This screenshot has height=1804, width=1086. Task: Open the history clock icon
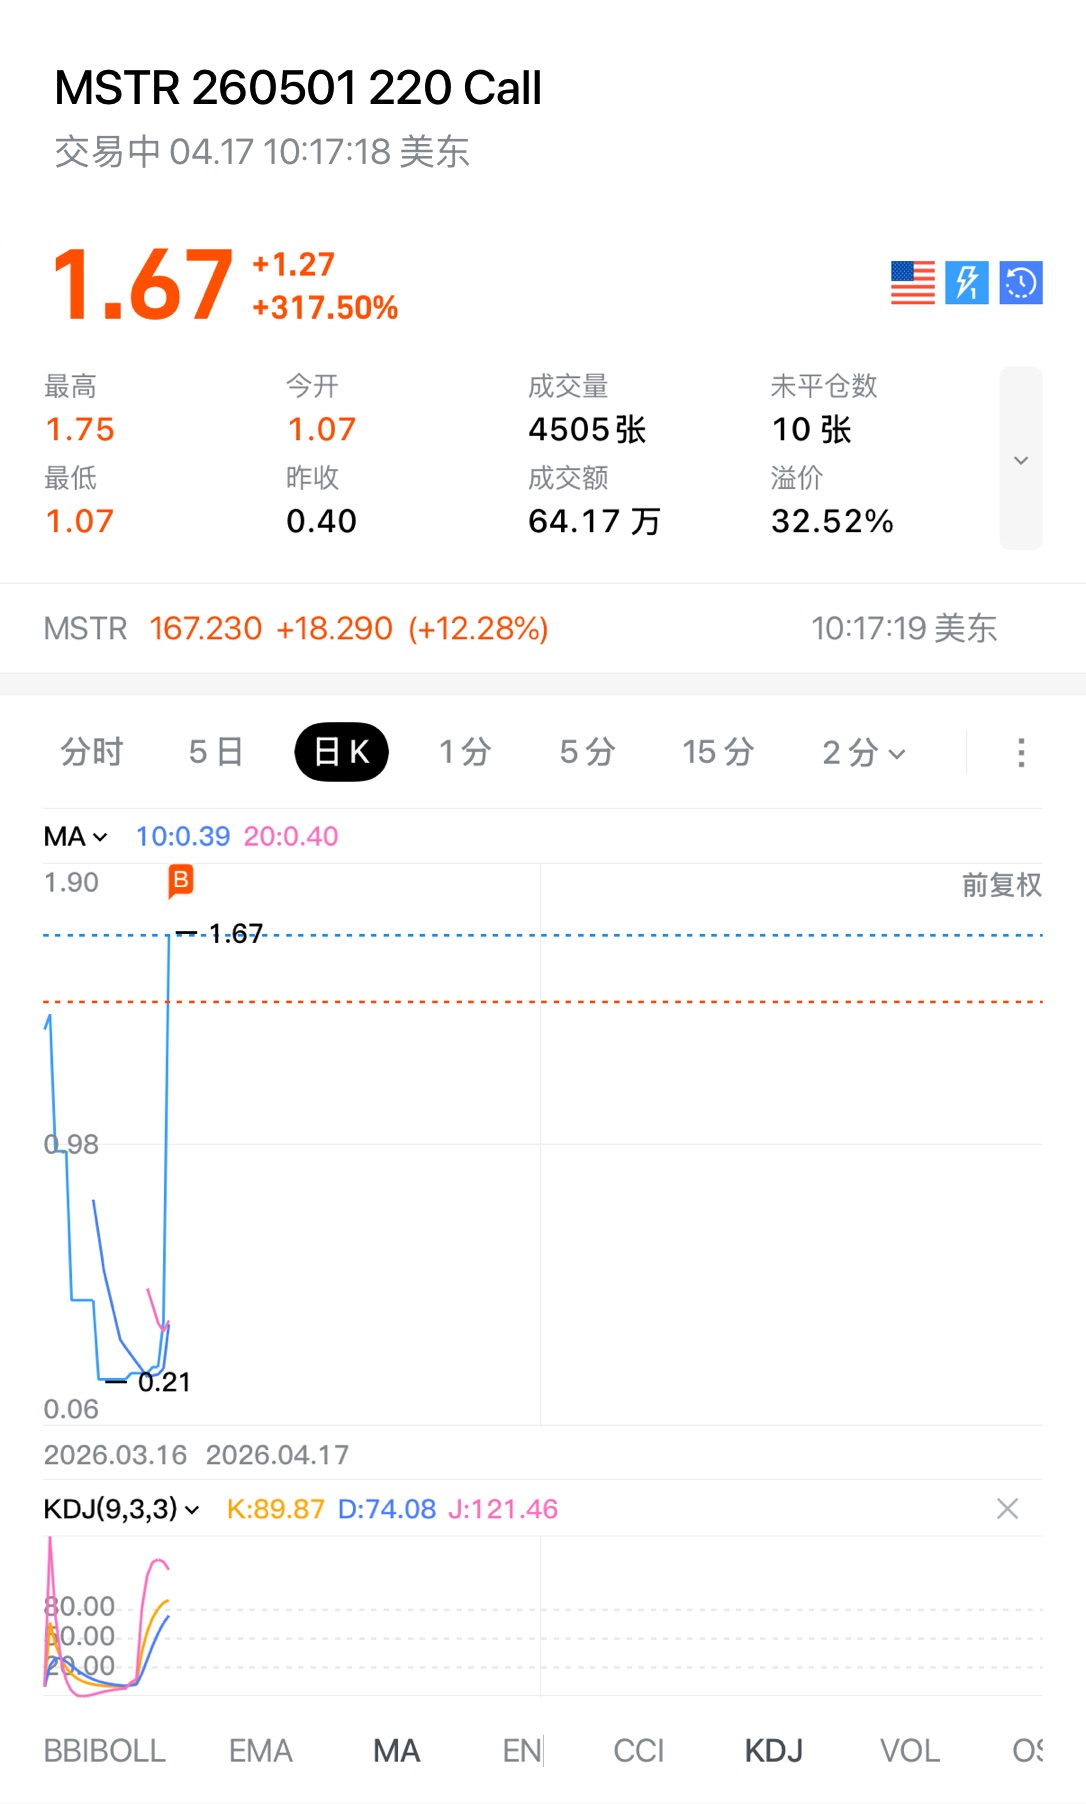(x=1021, y=283)
